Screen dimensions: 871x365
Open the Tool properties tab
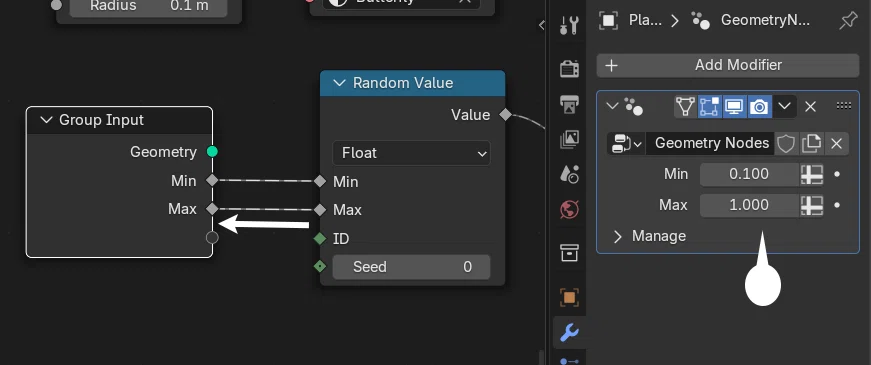pyautogui.click(x=569, y=25)
